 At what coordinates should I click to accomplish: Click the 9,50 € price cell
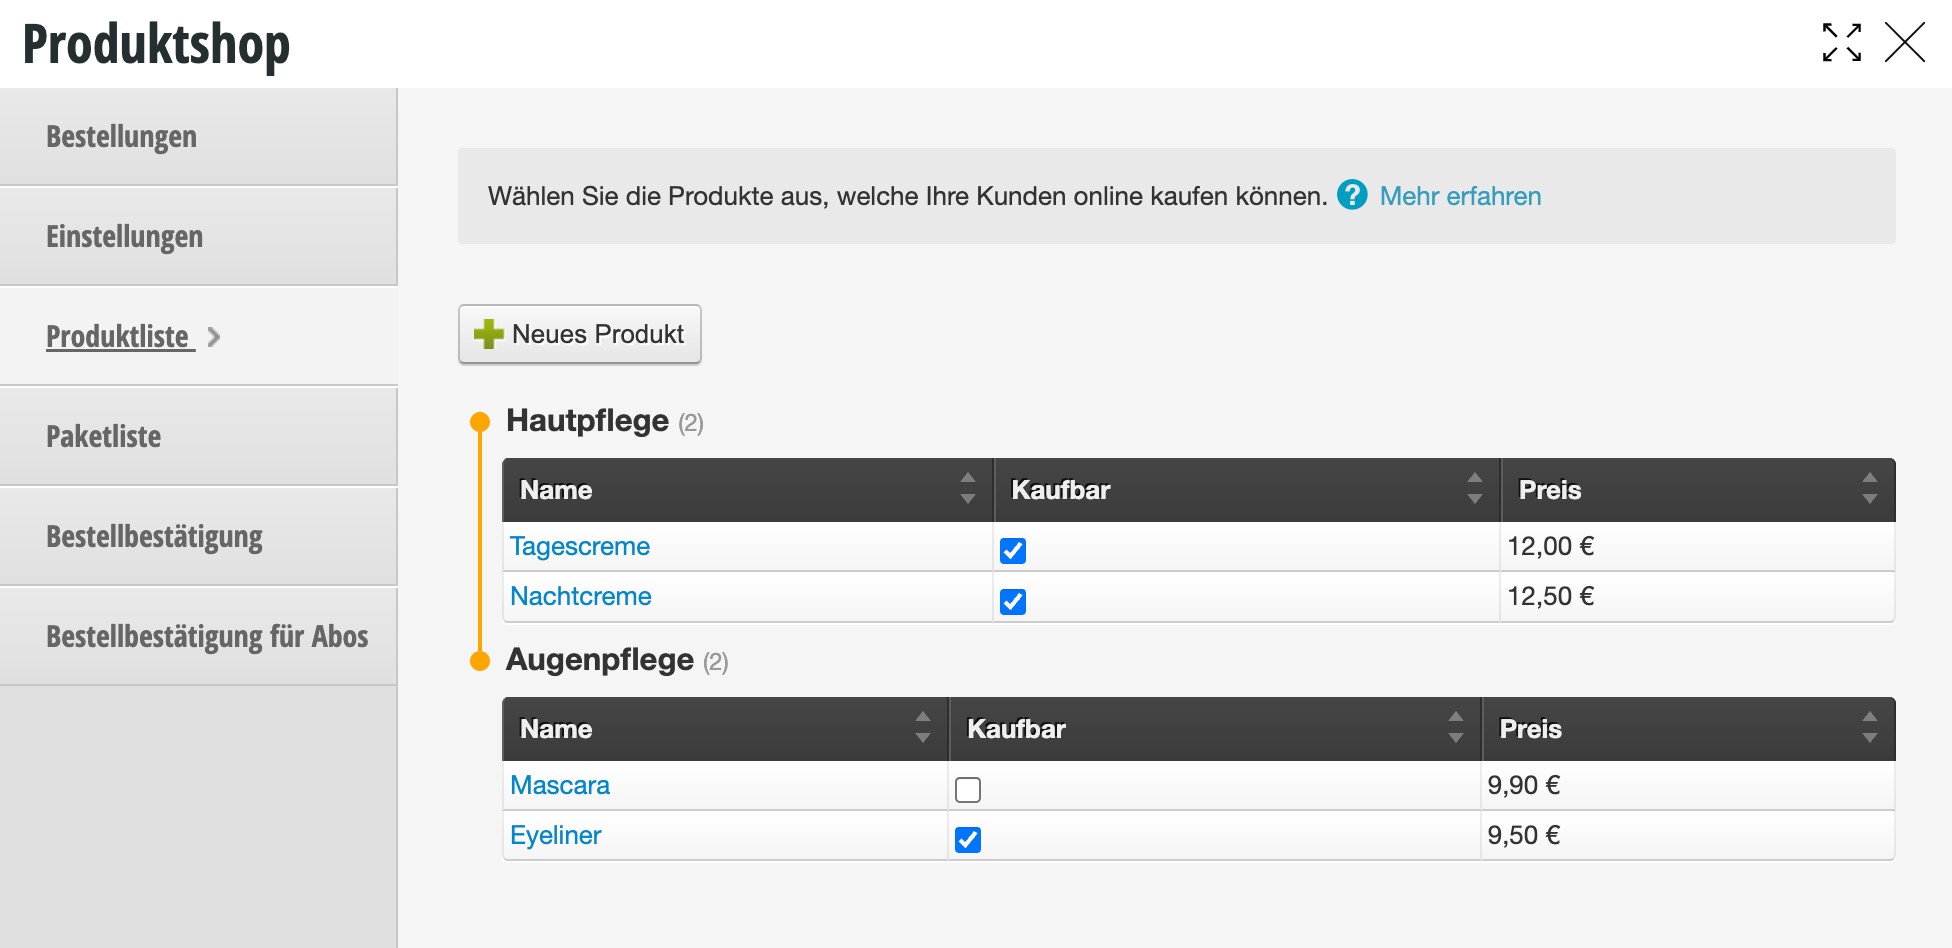click(1688, 835)
